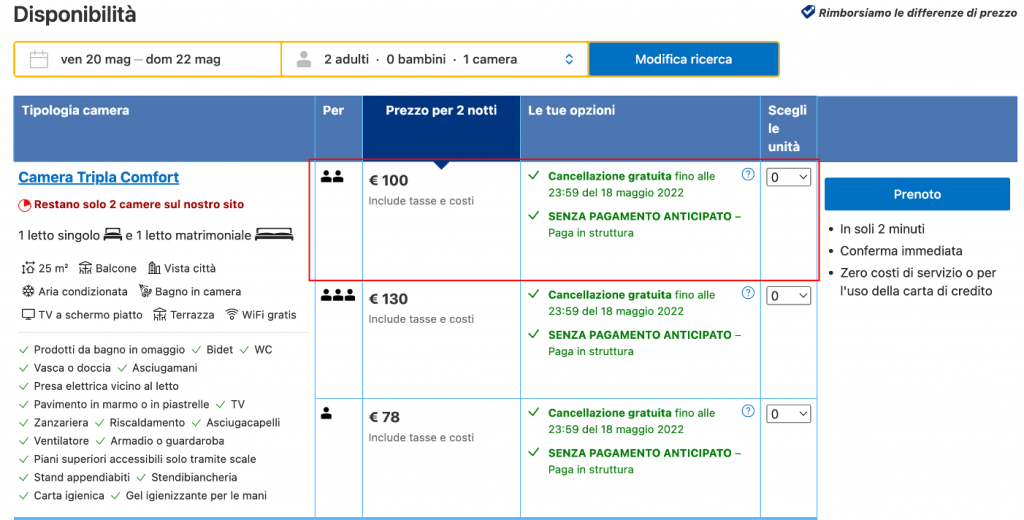The height and width of the screenshot is (520, 1024).
Task: Click the guest person icon in search bar
Action: point(304,59)
